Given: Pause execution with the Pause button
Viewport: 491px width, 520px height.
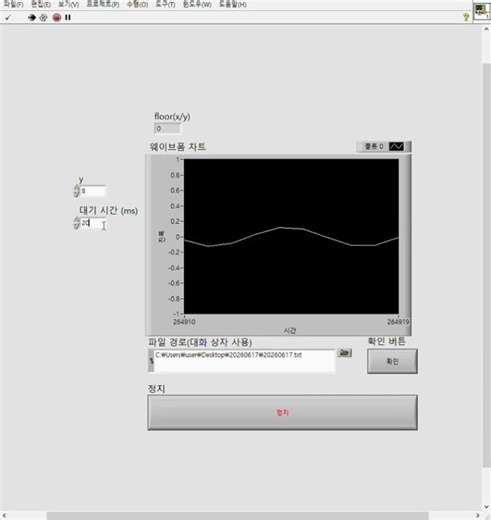Looking at the screenshot, I should tap(68, 17).
